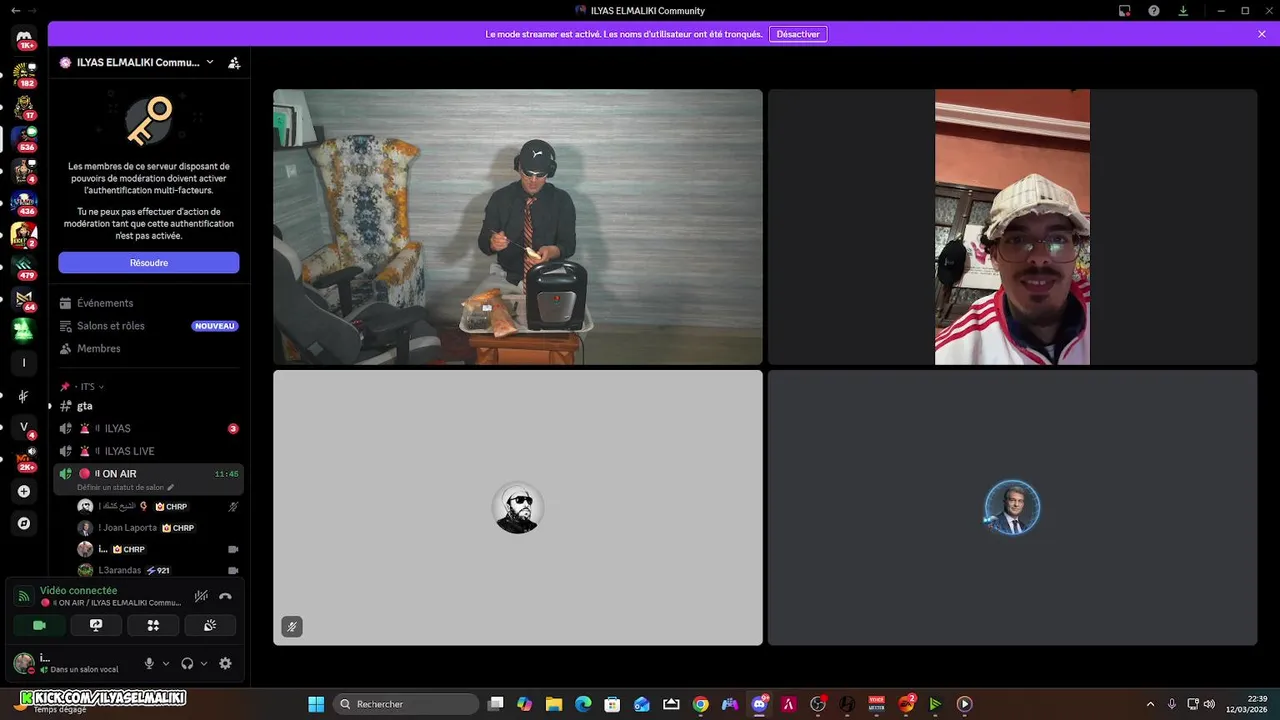Open microphone input device options arrow
The width and height of the screenshot is (1280, 720).
[x=166, y=663]
